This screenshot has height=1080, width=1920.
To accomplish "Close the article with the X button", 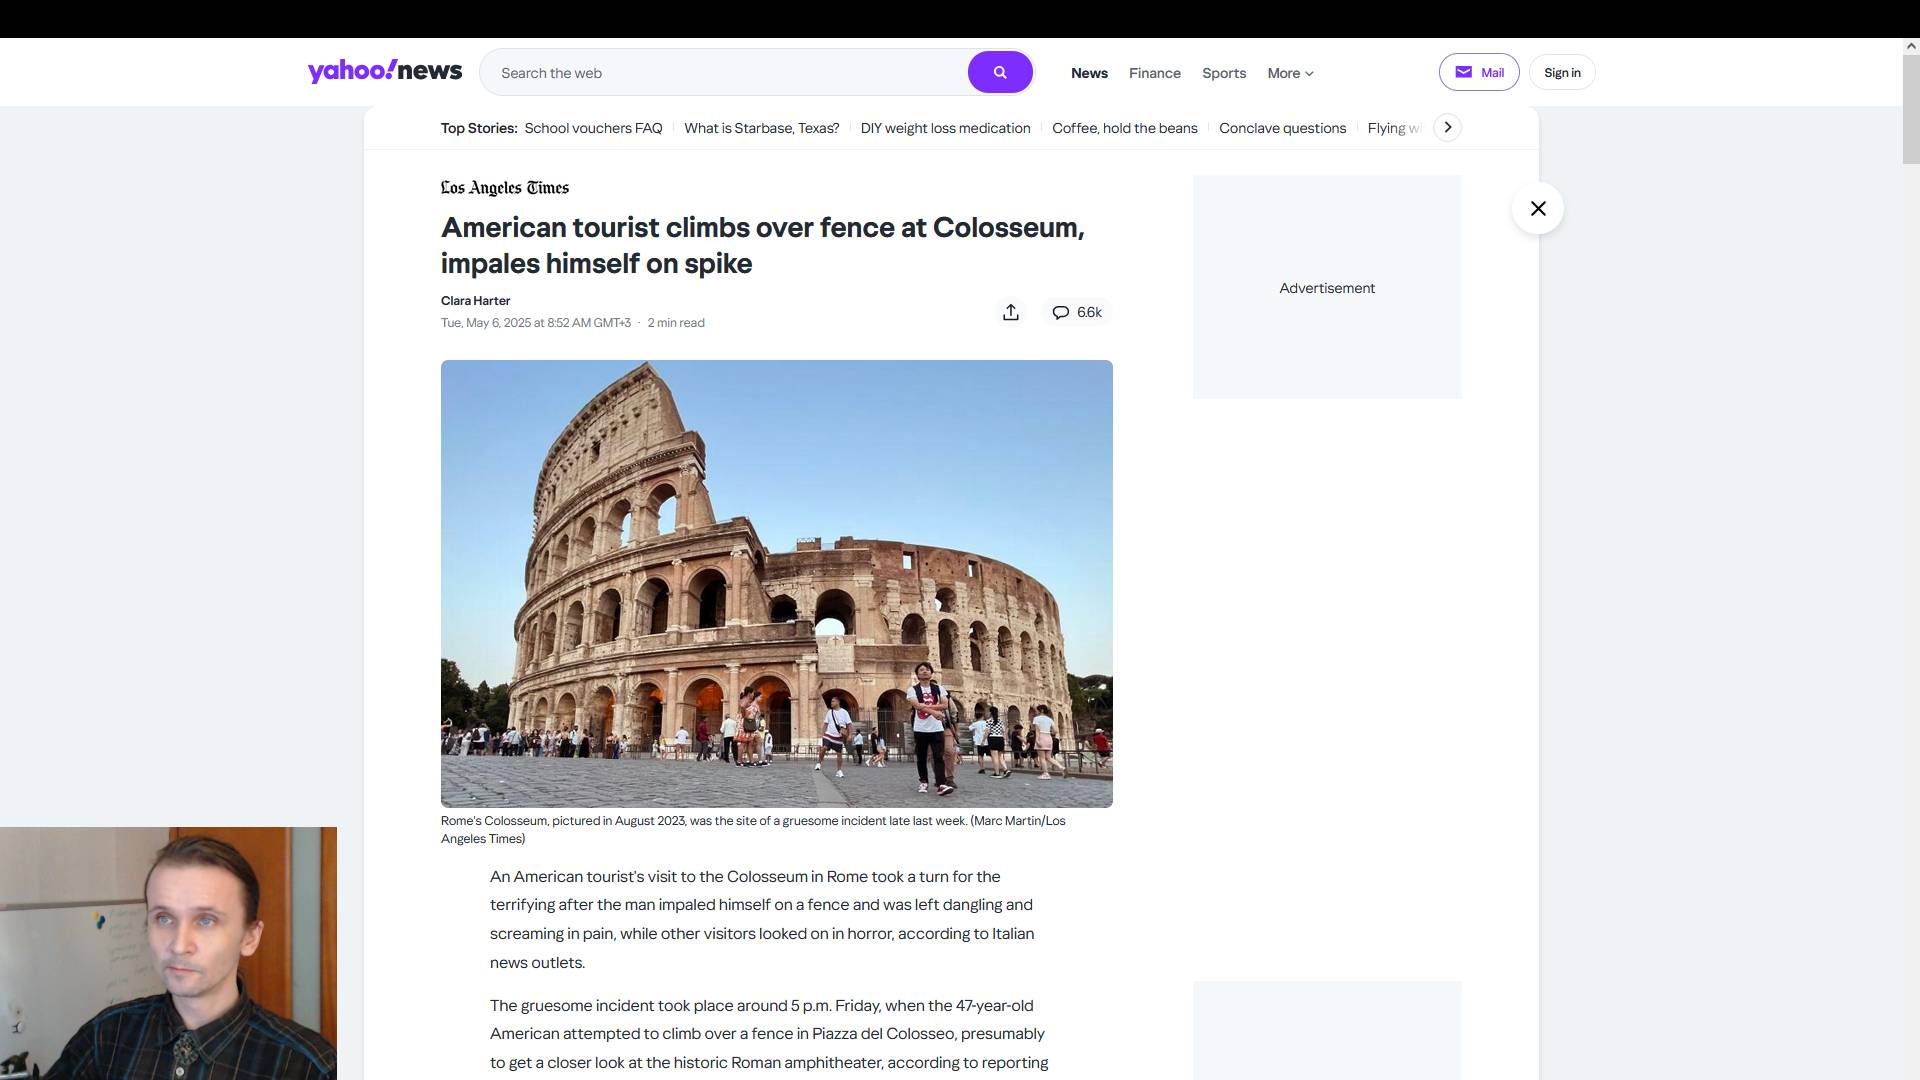I will (x=1538, y=208).
